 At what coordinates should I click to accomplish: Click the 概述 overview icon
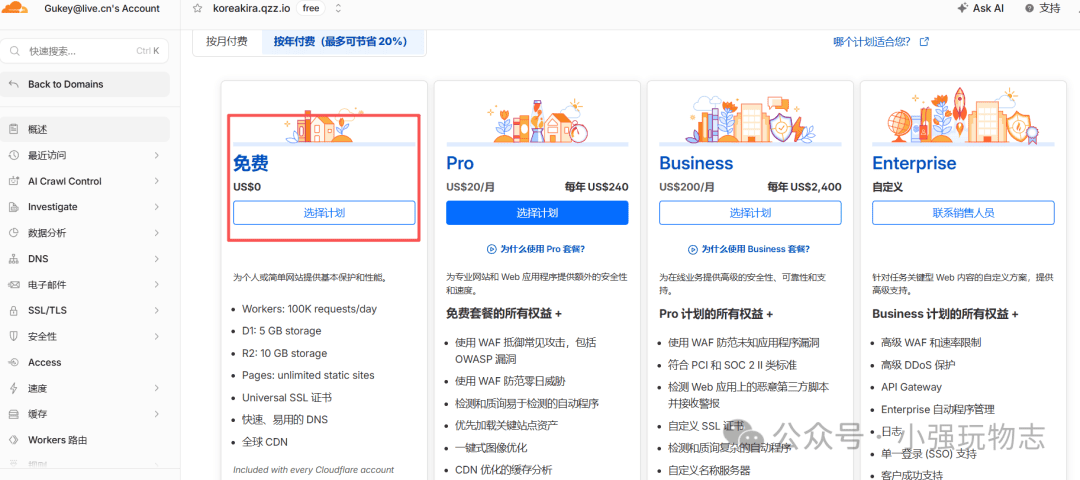pos(14,129)
